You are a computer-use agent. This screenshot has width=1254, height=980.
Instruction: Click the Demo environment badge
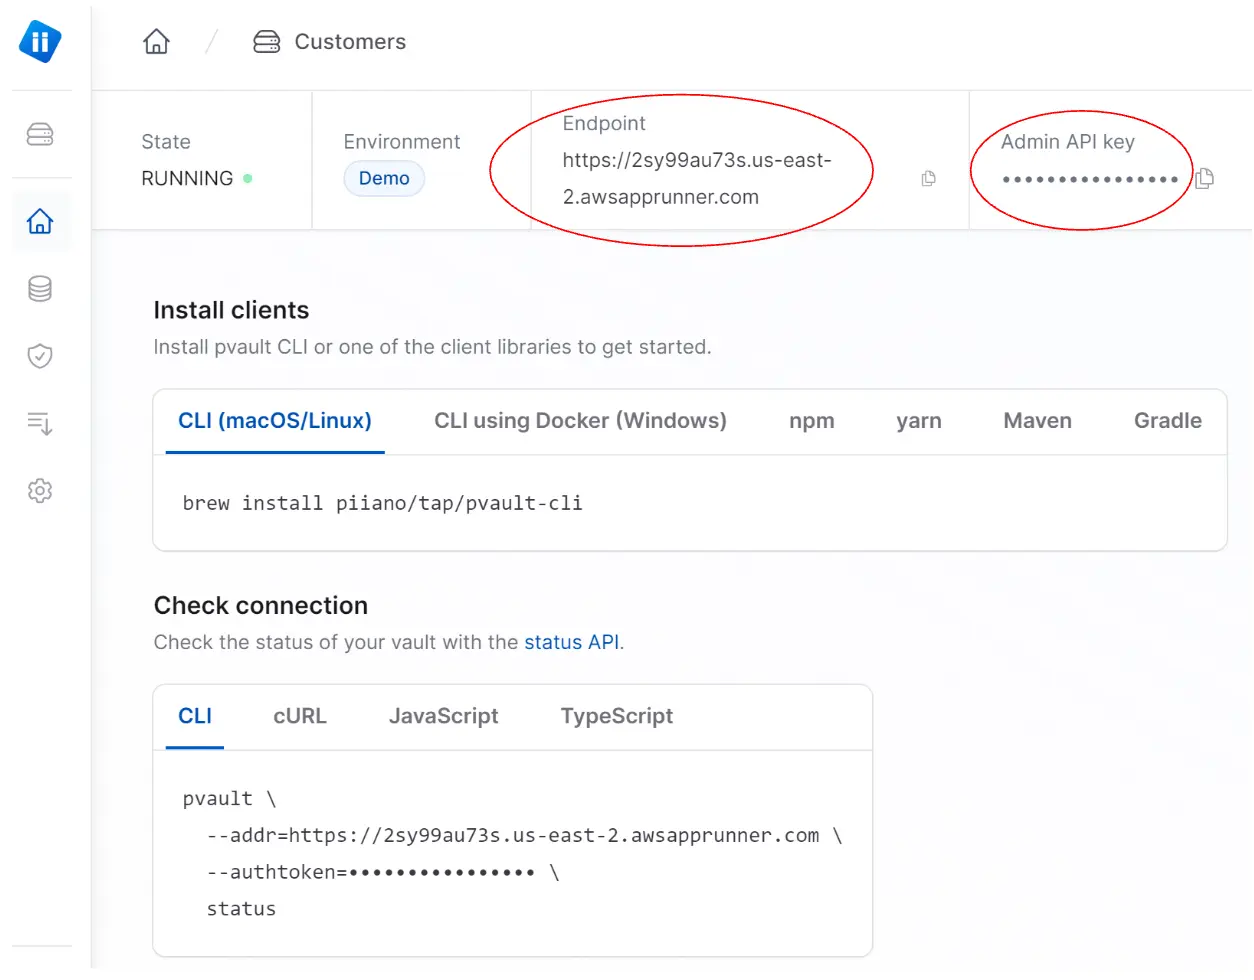point(384,178)
